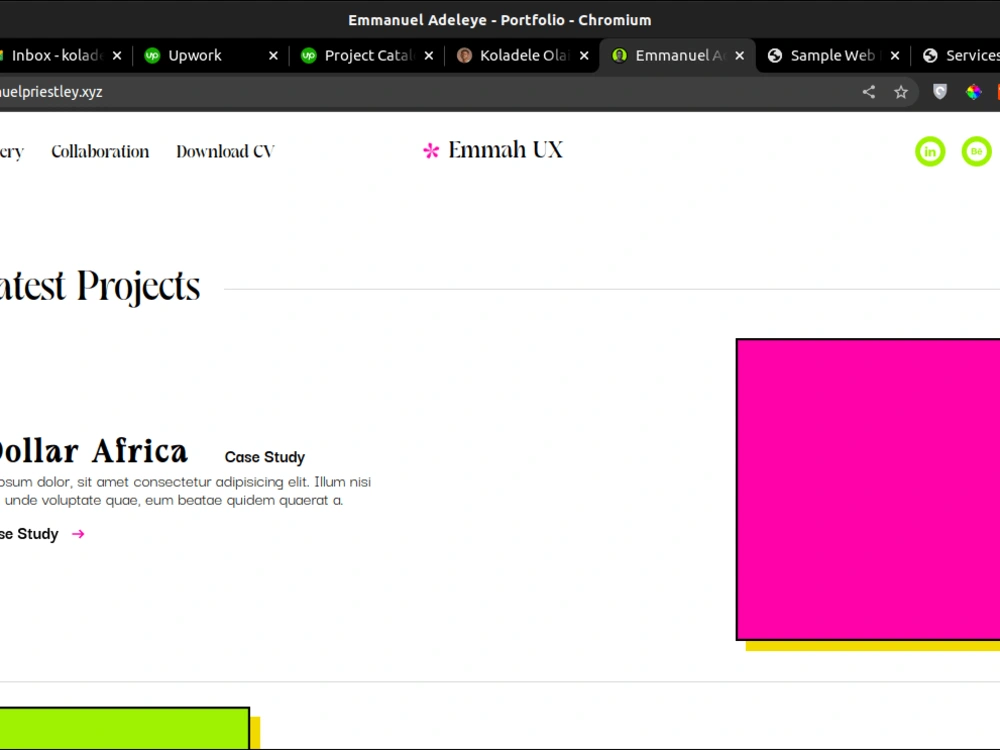The height and width of the screenshot is (750, 1000).
Task: Click the Dollar Africa project title
Action: pyautogui.click(x=93, y=451)
